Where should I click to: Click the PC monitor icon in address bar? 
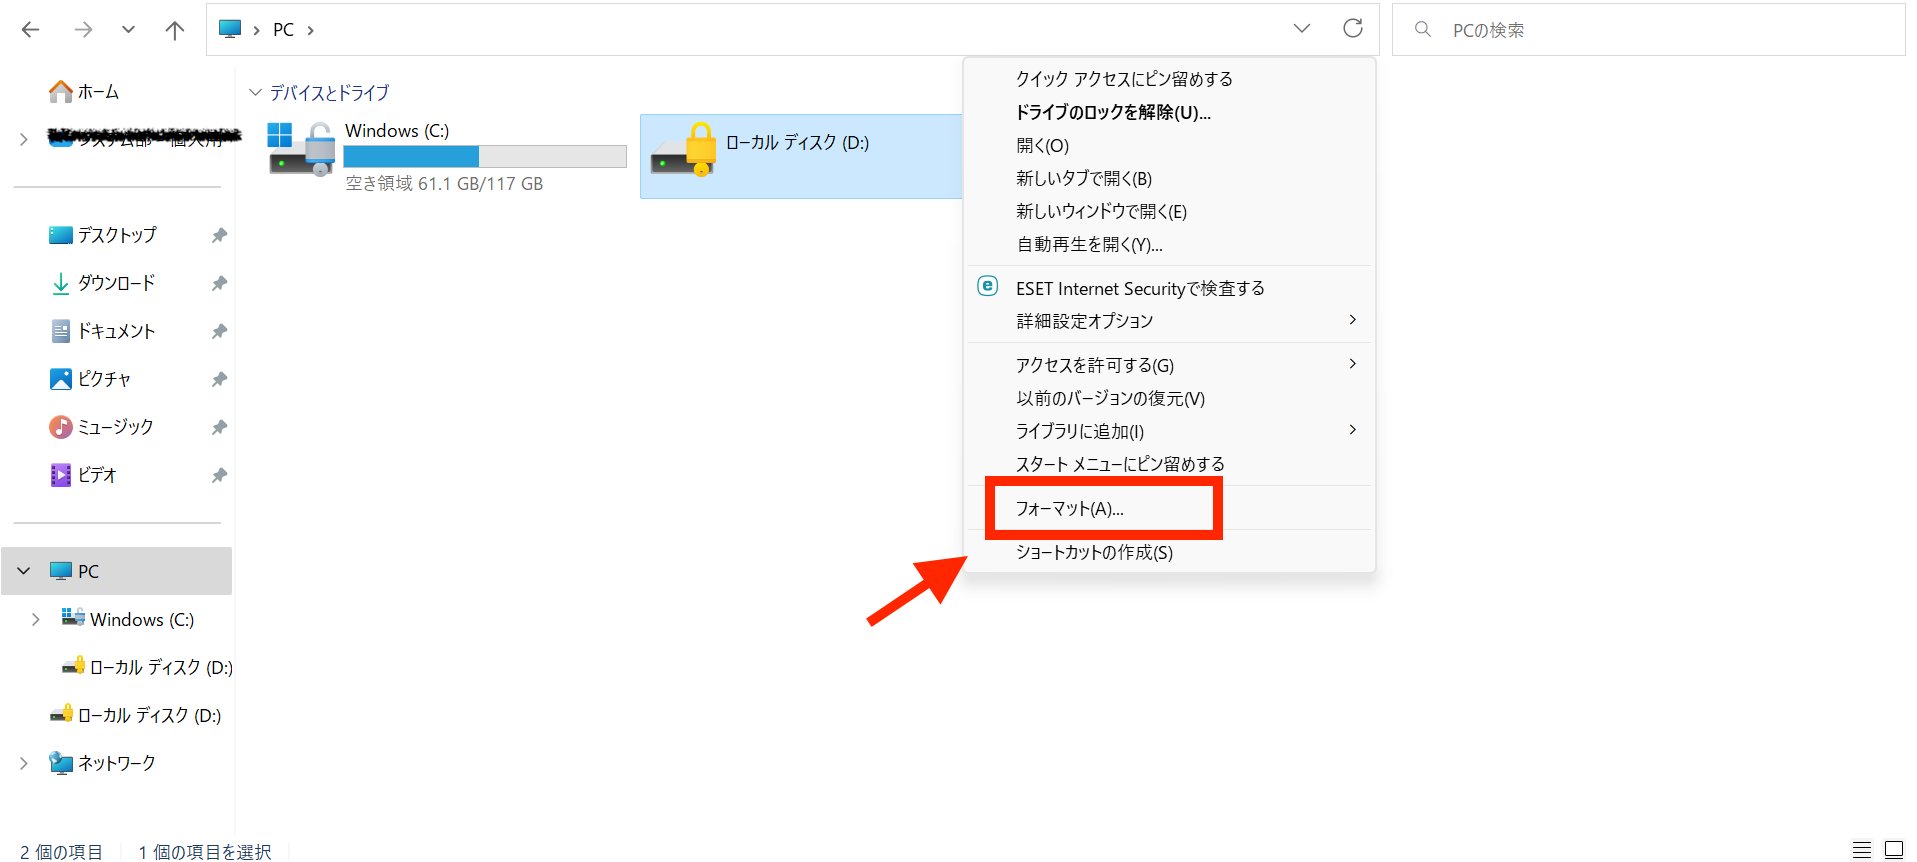tap(230, 29)
